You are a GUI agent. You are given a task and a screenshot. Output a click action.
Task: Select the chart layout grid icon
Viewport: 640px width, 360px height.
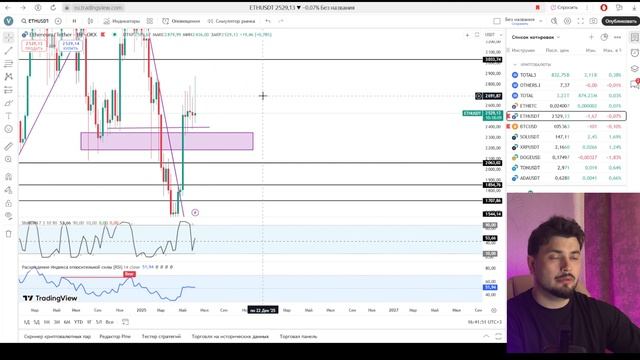497,21
